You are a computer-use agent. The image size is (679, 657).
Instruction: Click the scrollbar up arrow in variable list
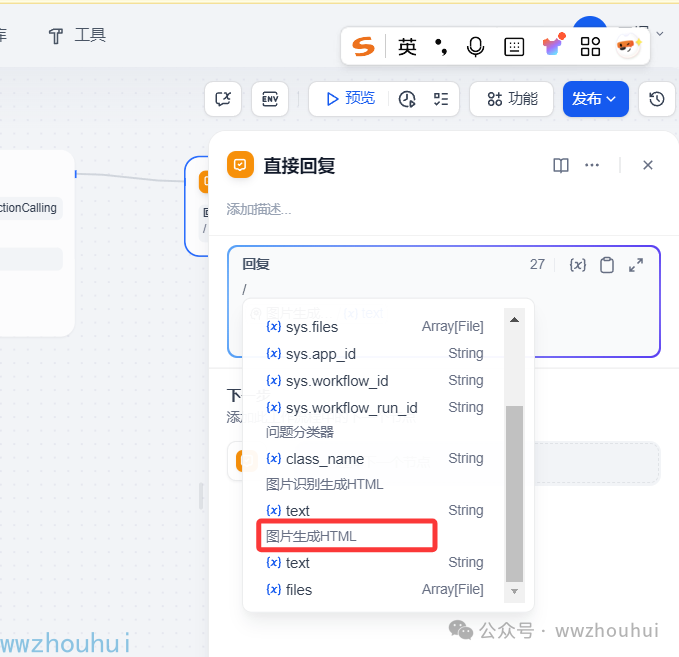click(x=514, y=320)
